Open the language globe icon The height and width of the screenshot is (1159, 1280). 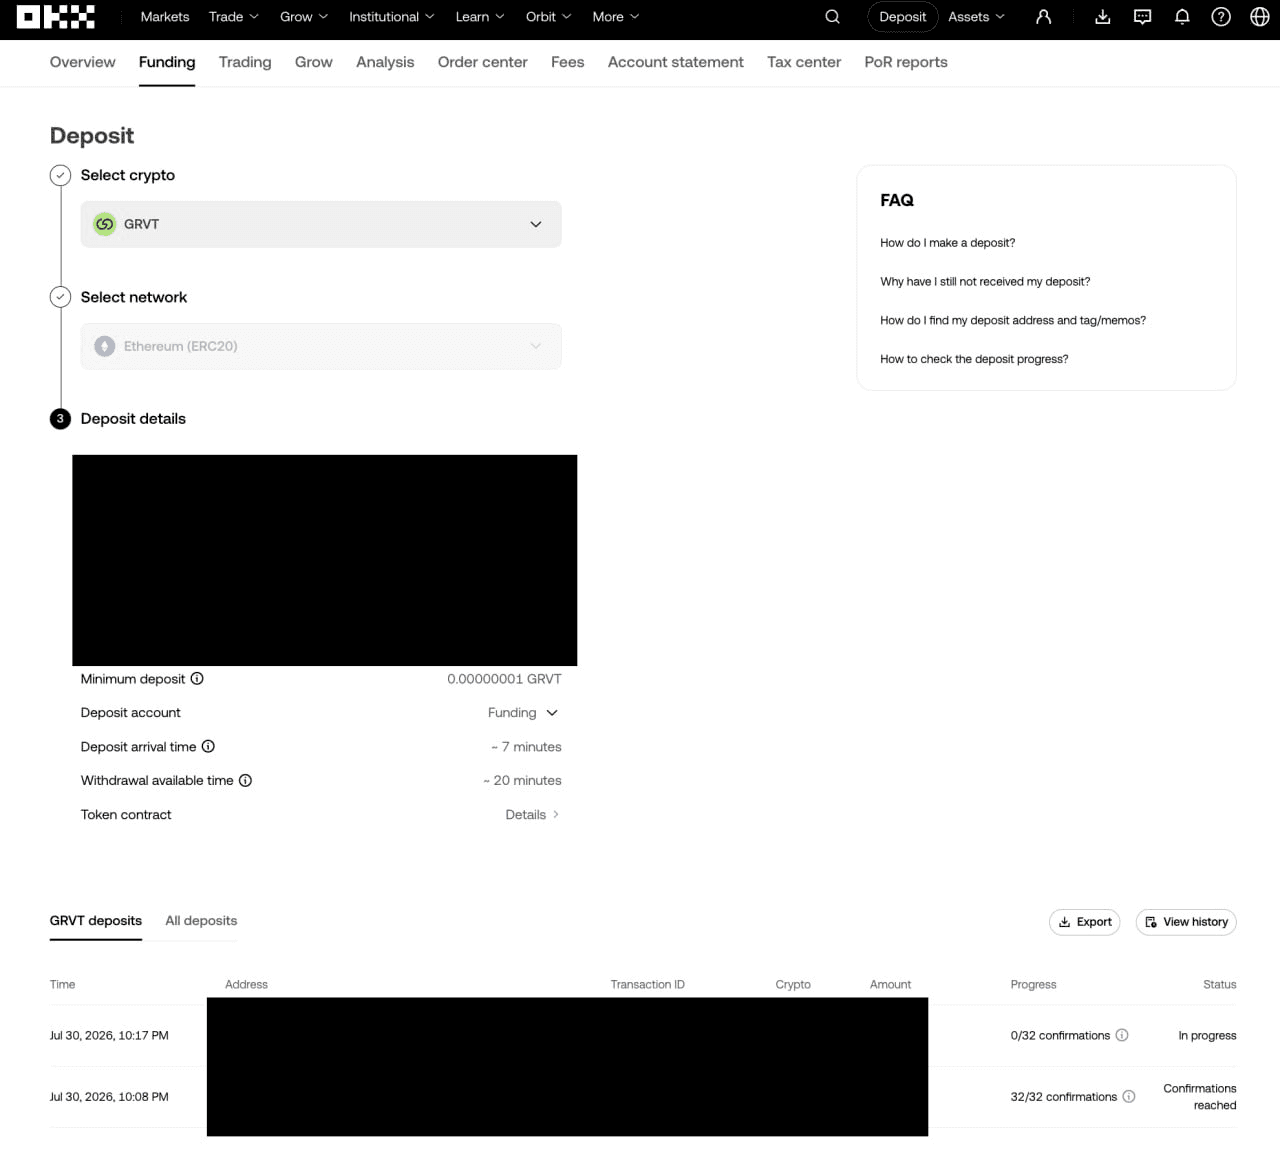[1260, 17]
